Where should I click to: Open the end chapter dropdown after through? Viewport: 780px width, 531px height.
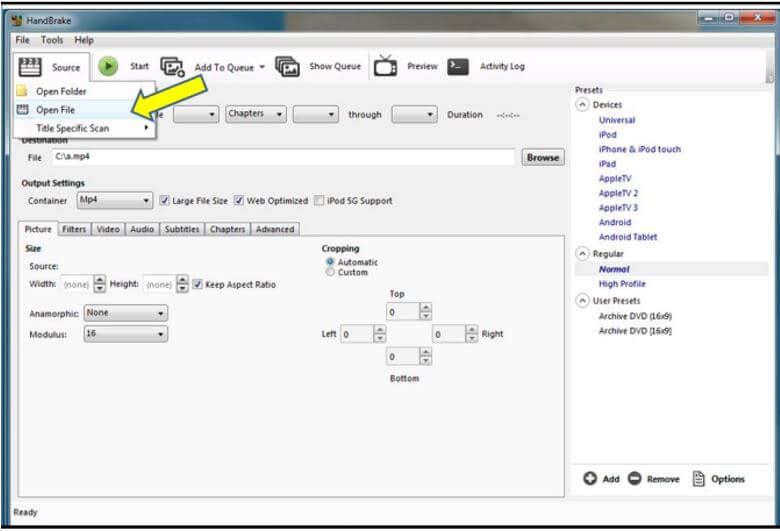[x=414, y=114]
